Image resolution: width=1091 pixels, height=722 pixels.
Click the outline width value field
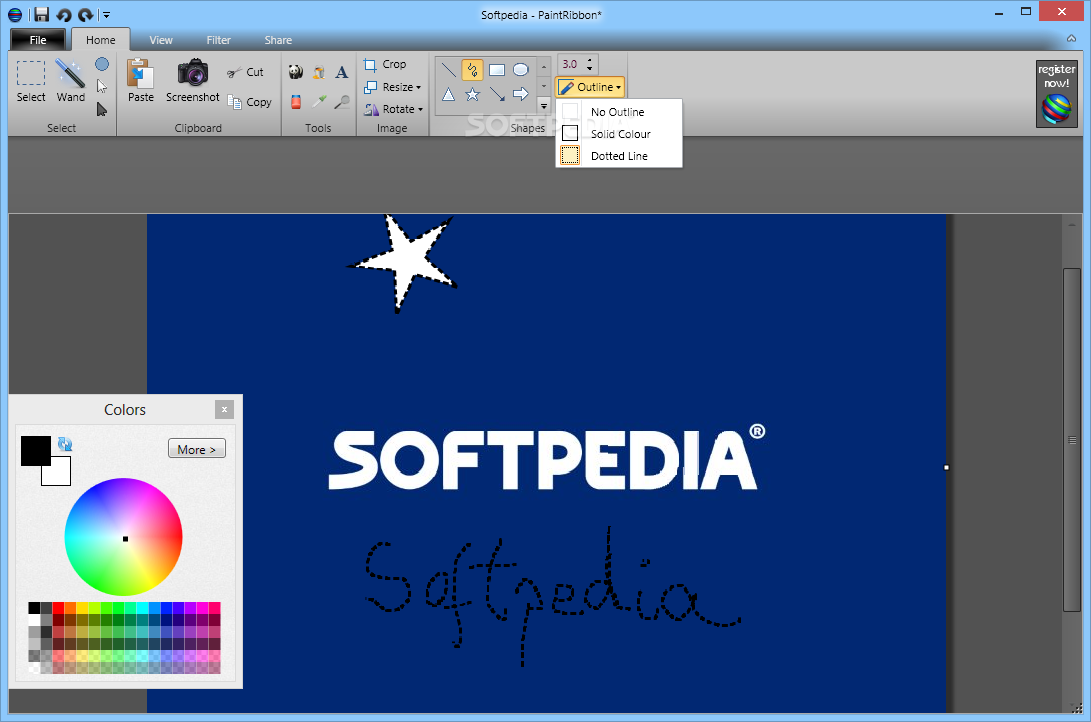pos(571,64)
